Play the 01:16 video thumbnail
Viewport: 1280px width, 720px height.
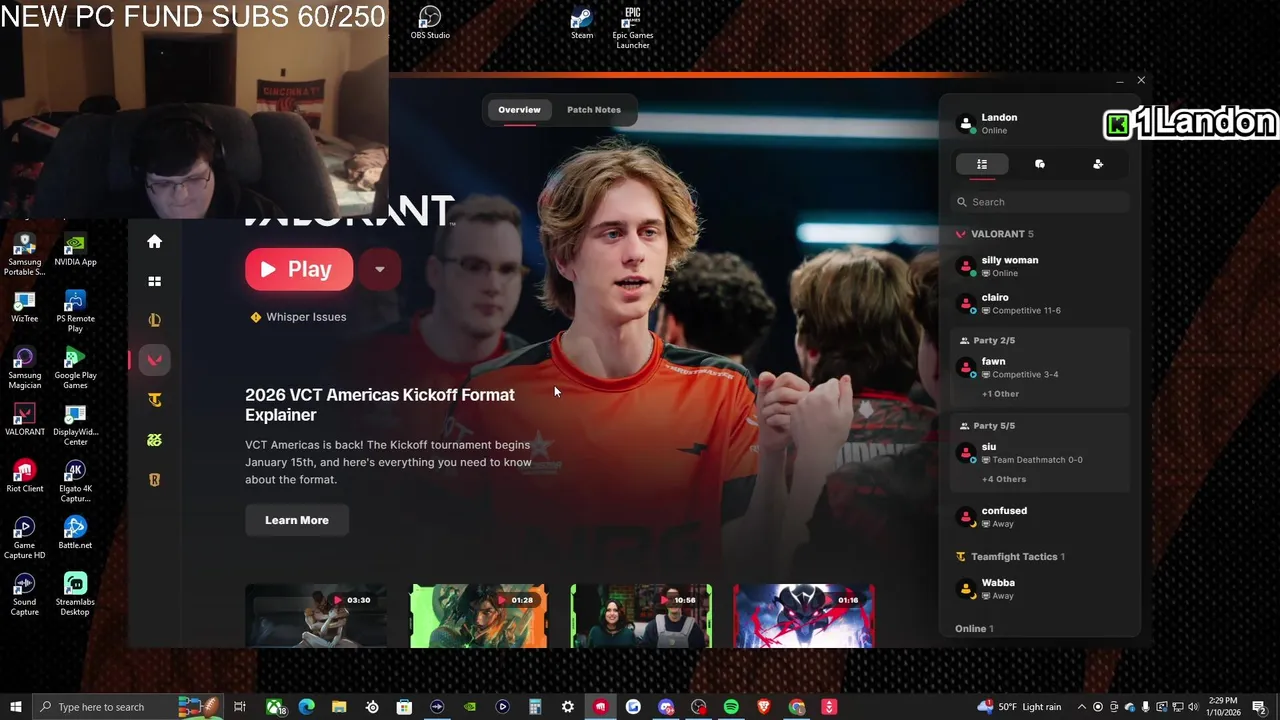pos(804,616)
